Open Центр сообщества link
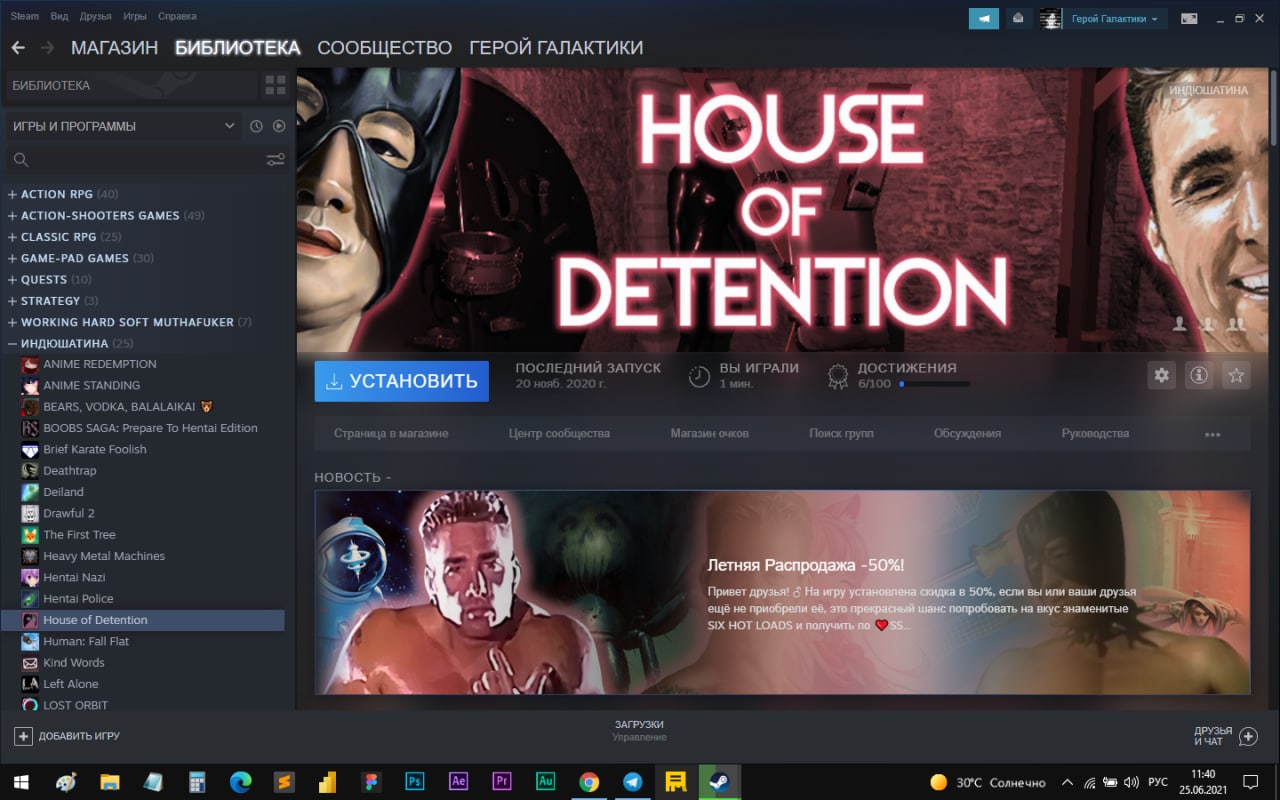The height and width of the screenshot is (800, 1280). [x=559, y=434]
